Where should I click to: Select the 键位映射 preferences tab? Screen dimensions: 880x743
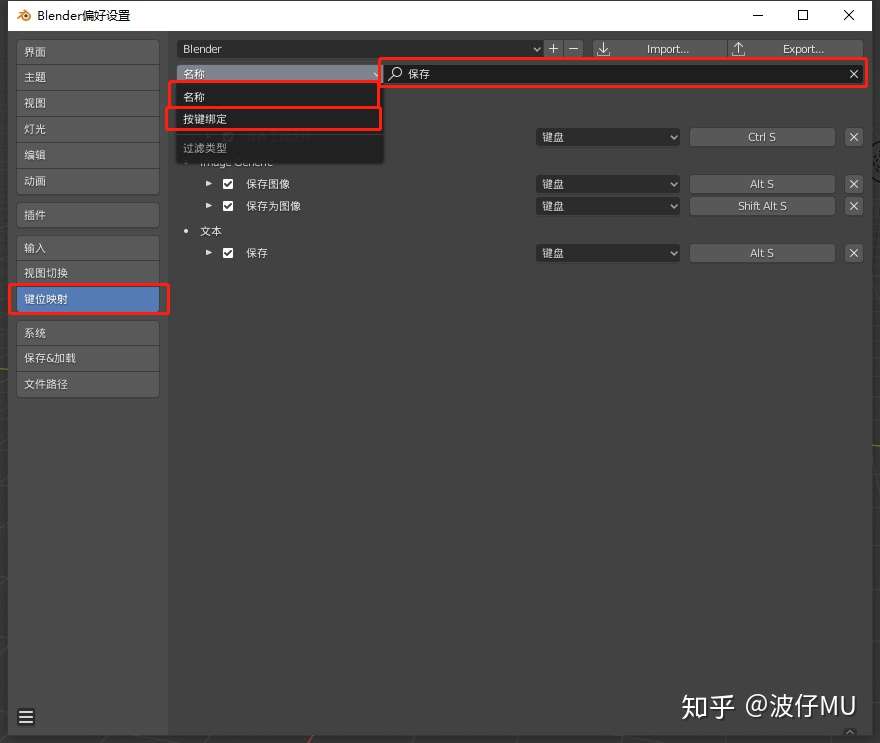pyautogui.click(x=89, y=299)
